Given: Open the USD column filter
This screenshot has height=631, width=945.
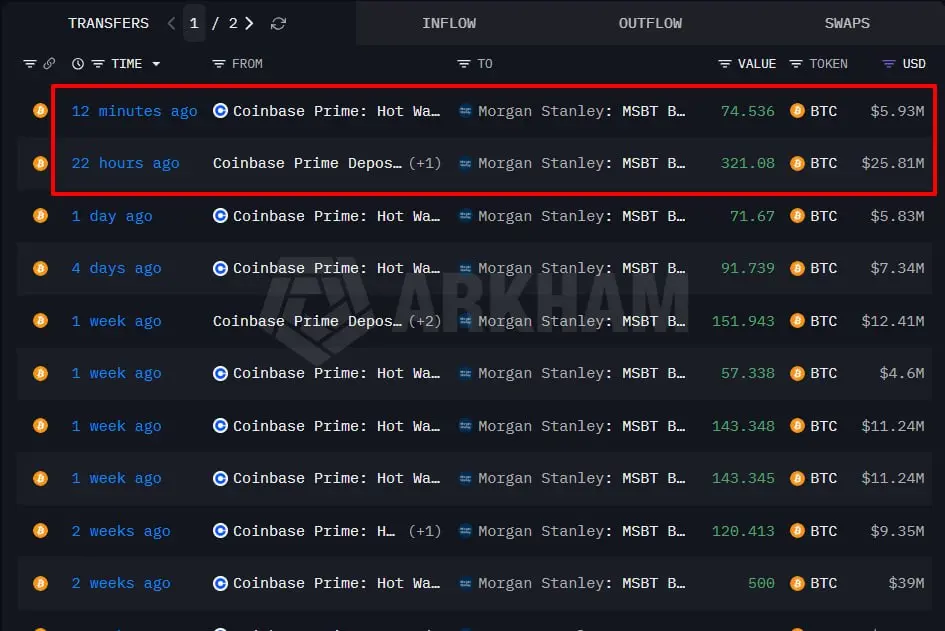Looking at the screenshot, I should point(889,64).
